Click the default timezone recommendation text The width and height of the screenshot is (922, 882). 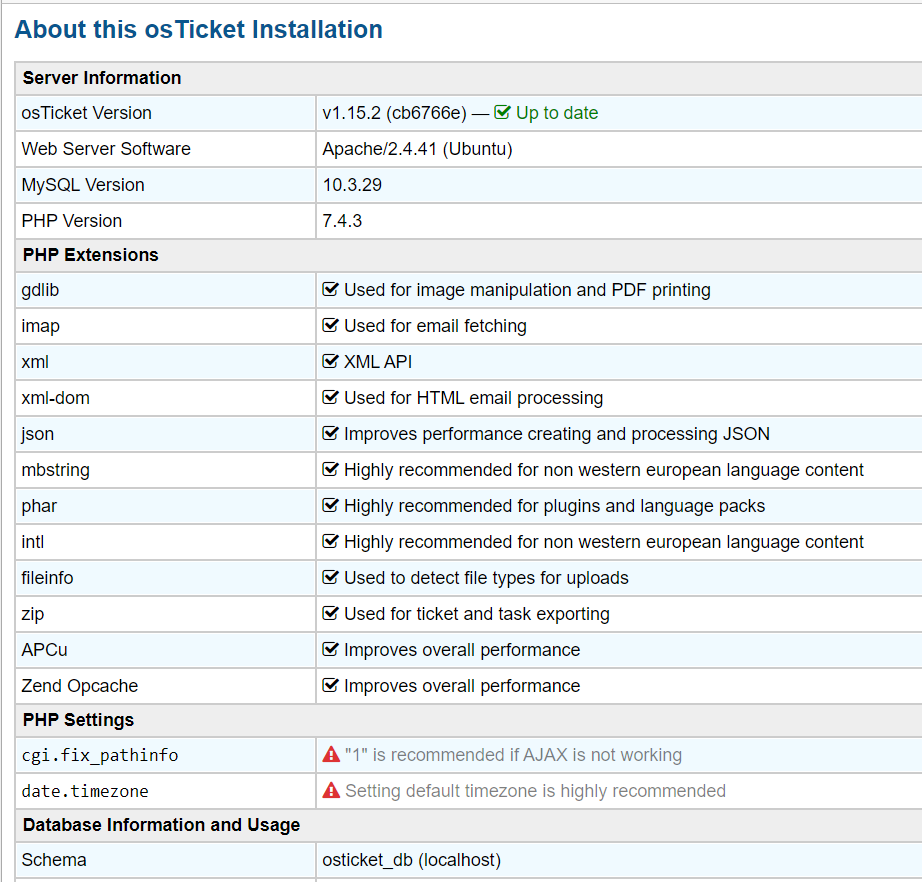coord(535,791)
